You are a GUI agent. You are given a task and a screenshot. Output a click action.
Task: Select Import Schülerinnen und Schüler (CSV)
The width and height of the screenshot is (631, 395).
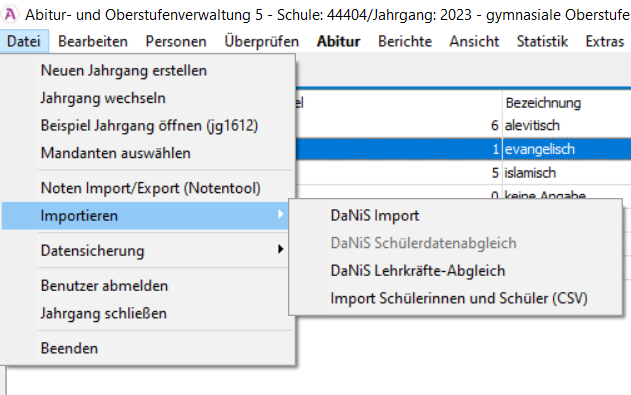pos(459,298)
